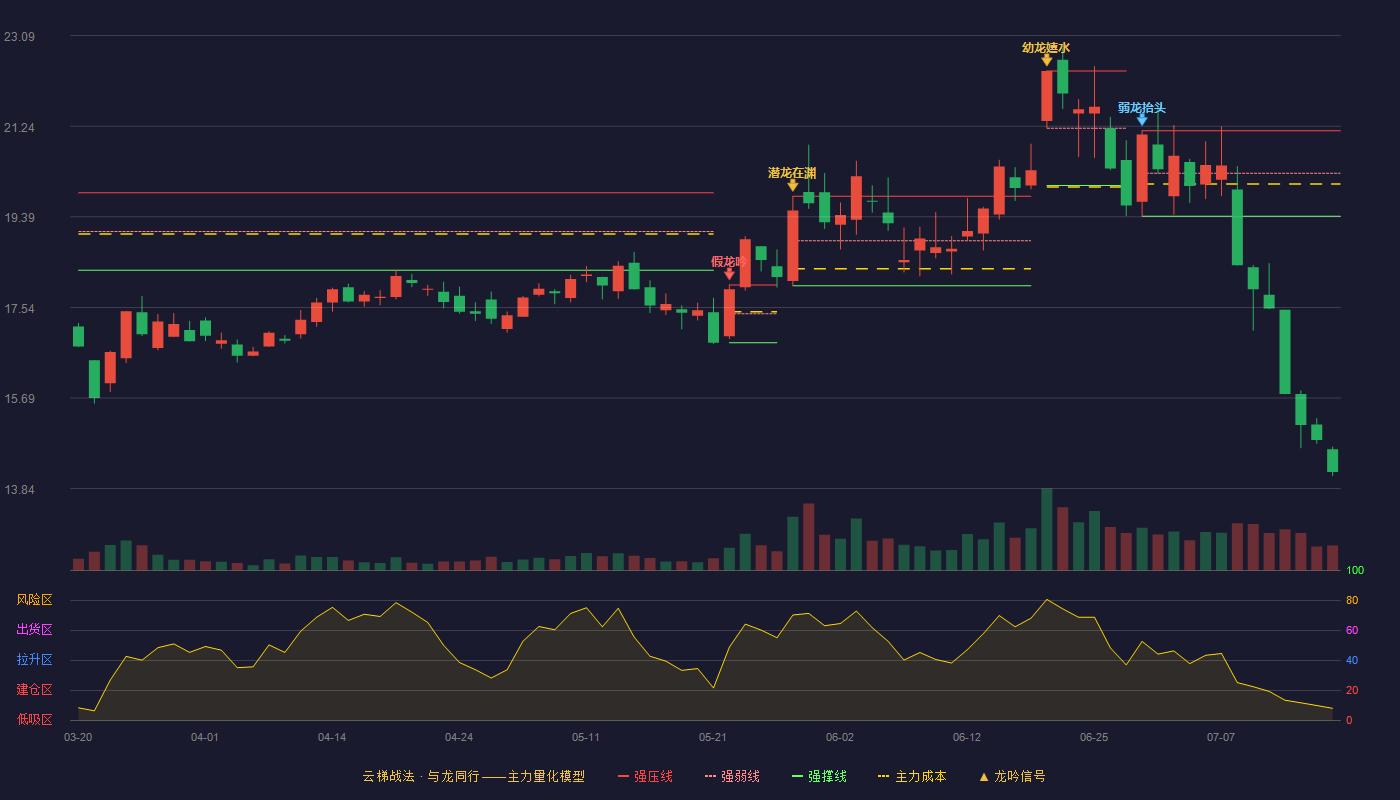The image size is (1400, 800).
Task: Click the 13.84 price axis label
Action: point(19,490)
